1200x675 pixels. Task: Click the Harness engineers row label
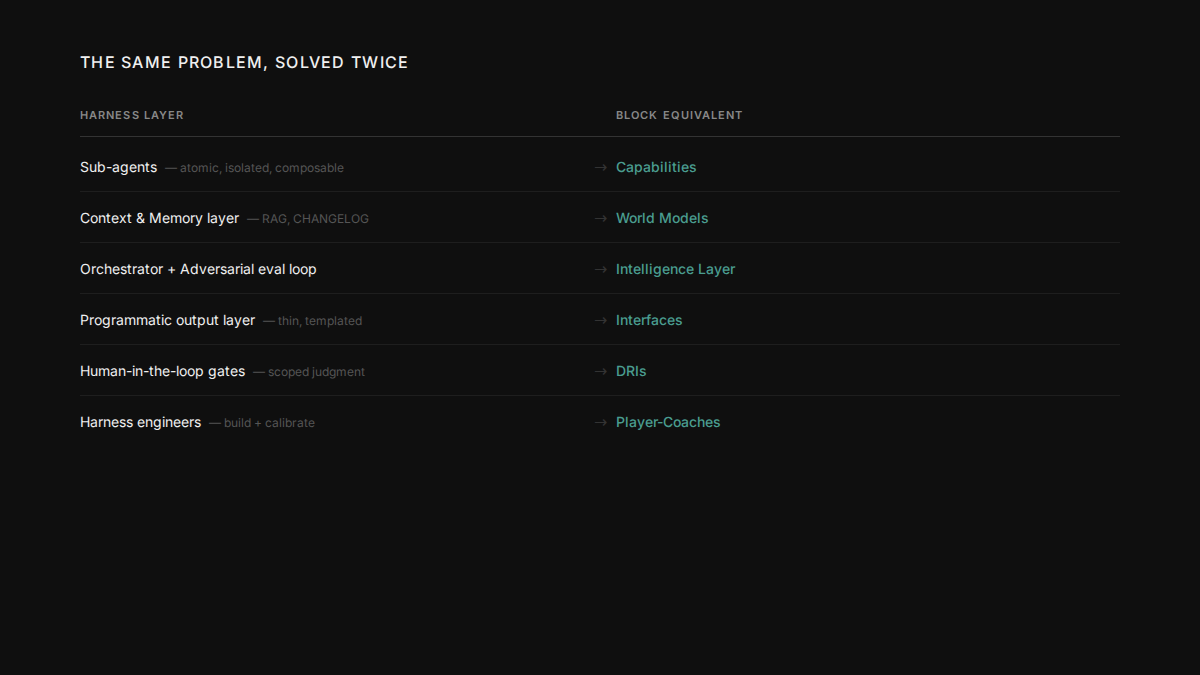[x=140, y=422]
